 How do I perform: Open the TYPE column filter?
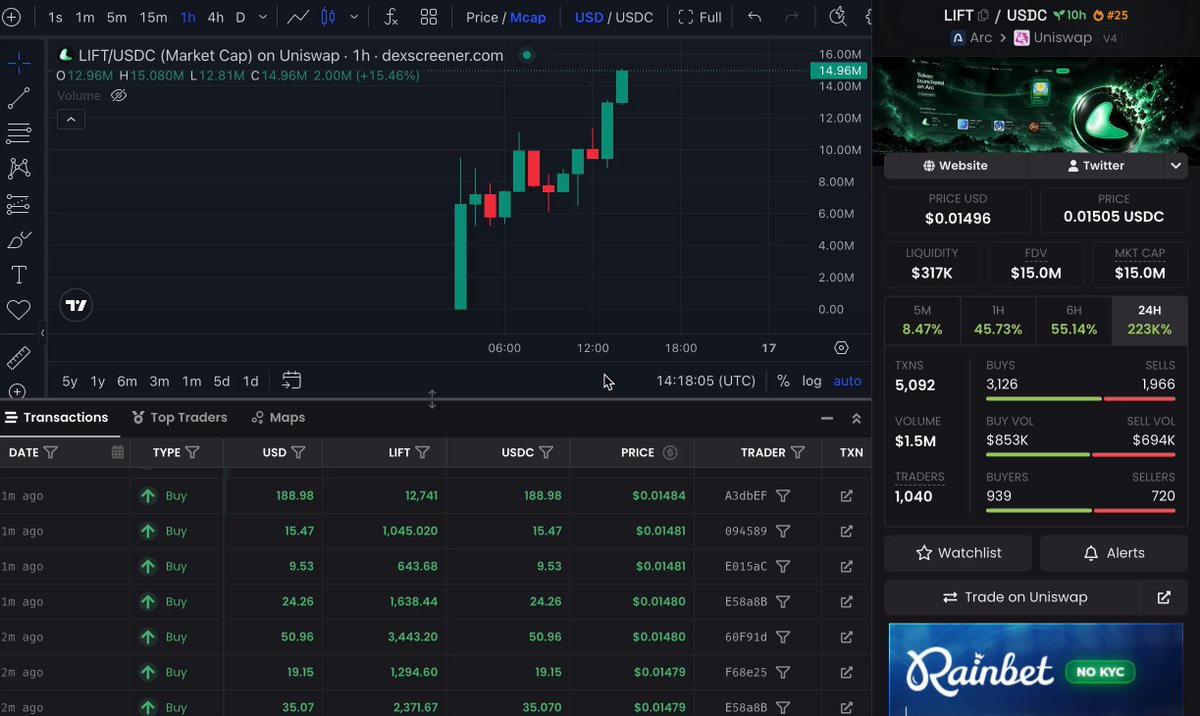click(192, 452)
